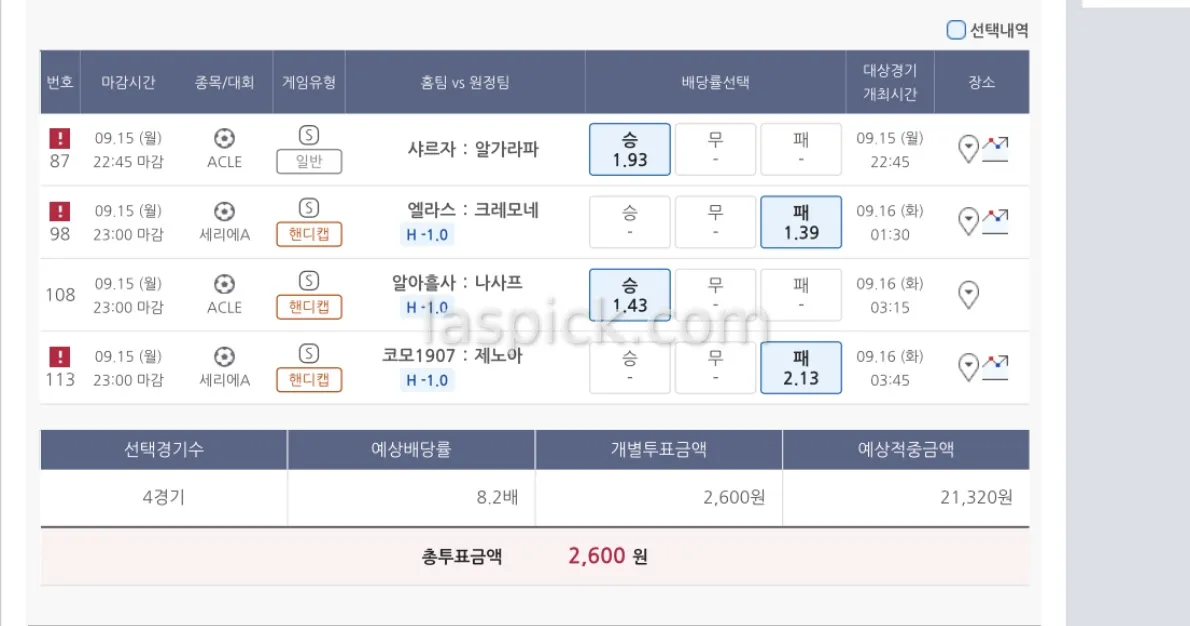Image resolution: width=1190 pixels, height=626 pixels.
Task: Click soccer ball icon in match 98 row
Action: pos(224,211)
